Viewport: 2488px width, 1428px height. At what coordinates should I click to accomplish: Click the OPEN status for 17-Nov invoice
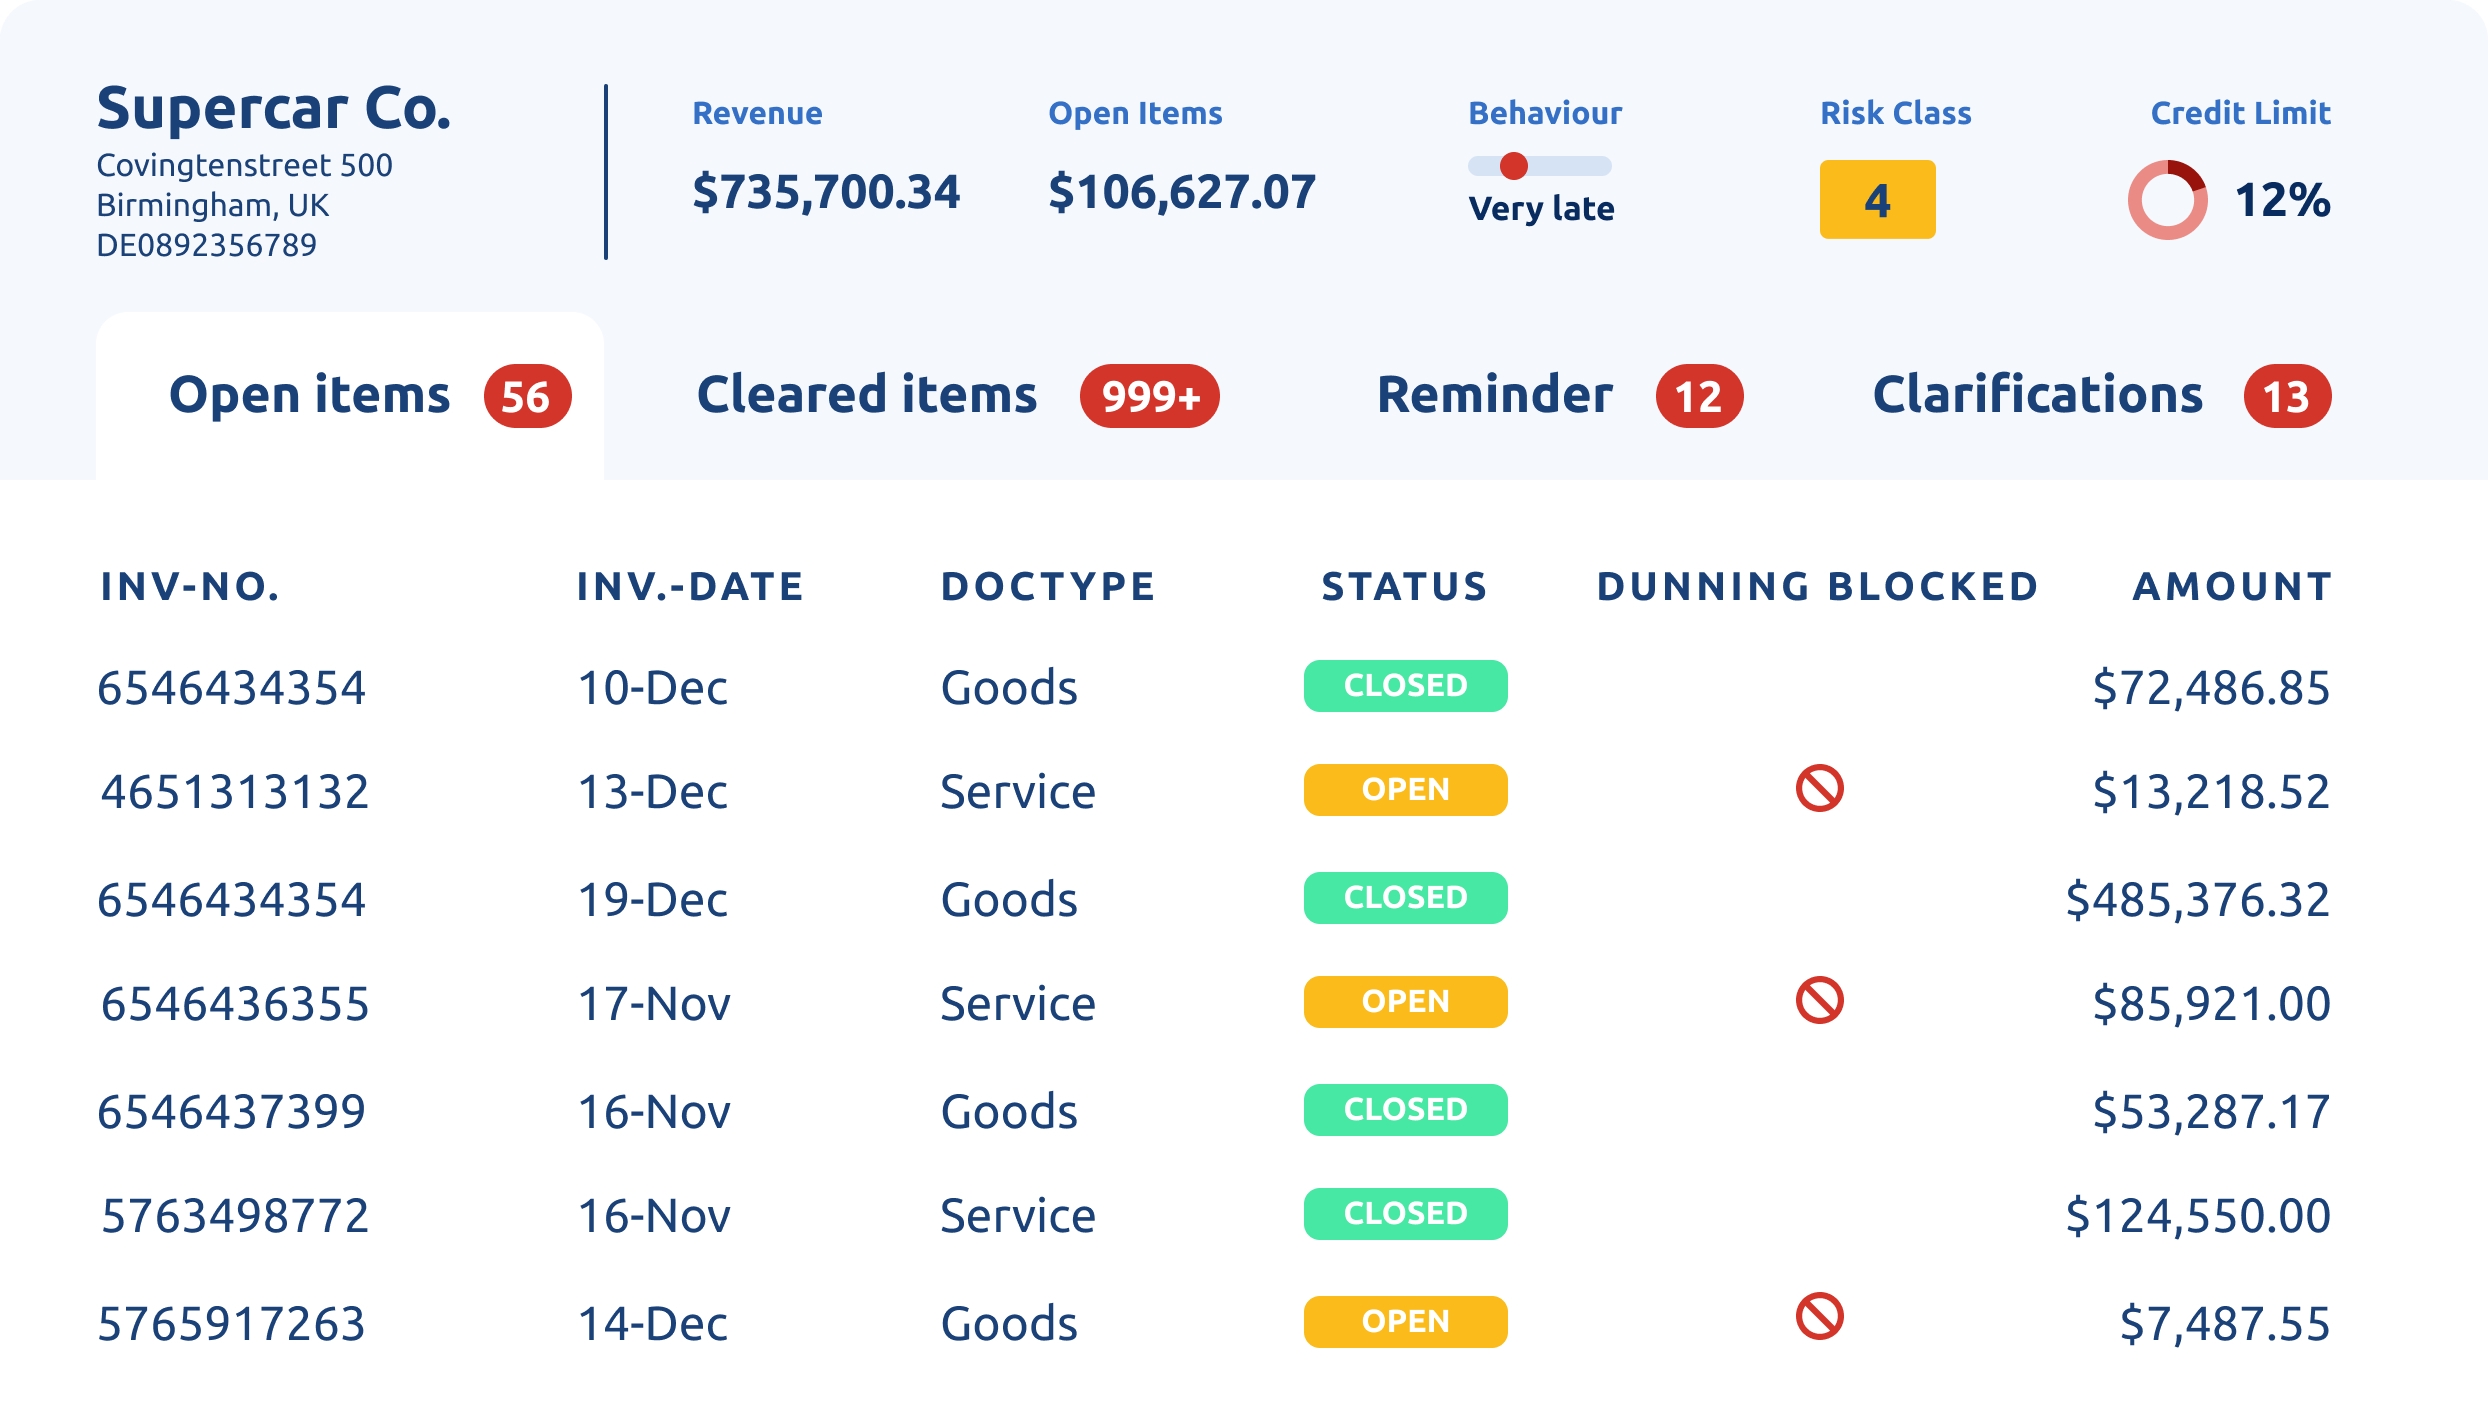(1405, 1002)
